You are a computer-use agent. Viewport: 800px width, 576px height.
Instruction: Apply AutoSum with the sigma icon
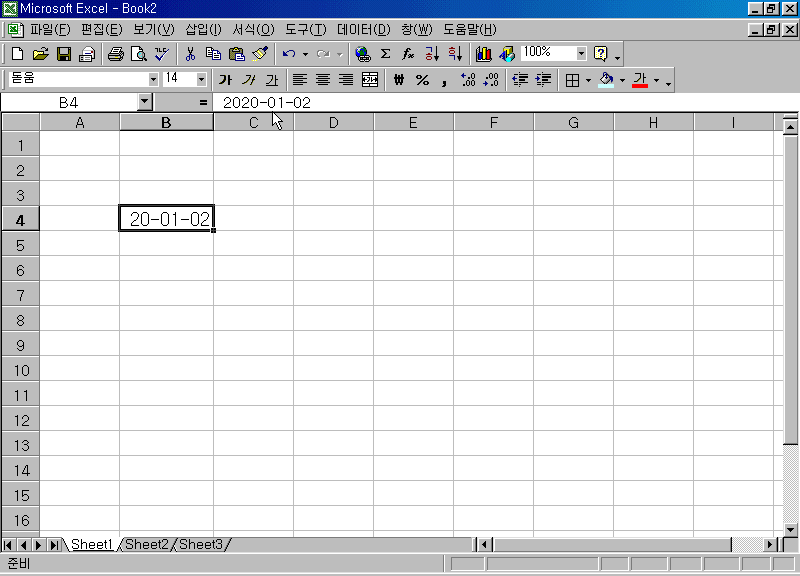click(x=386, y=54)
